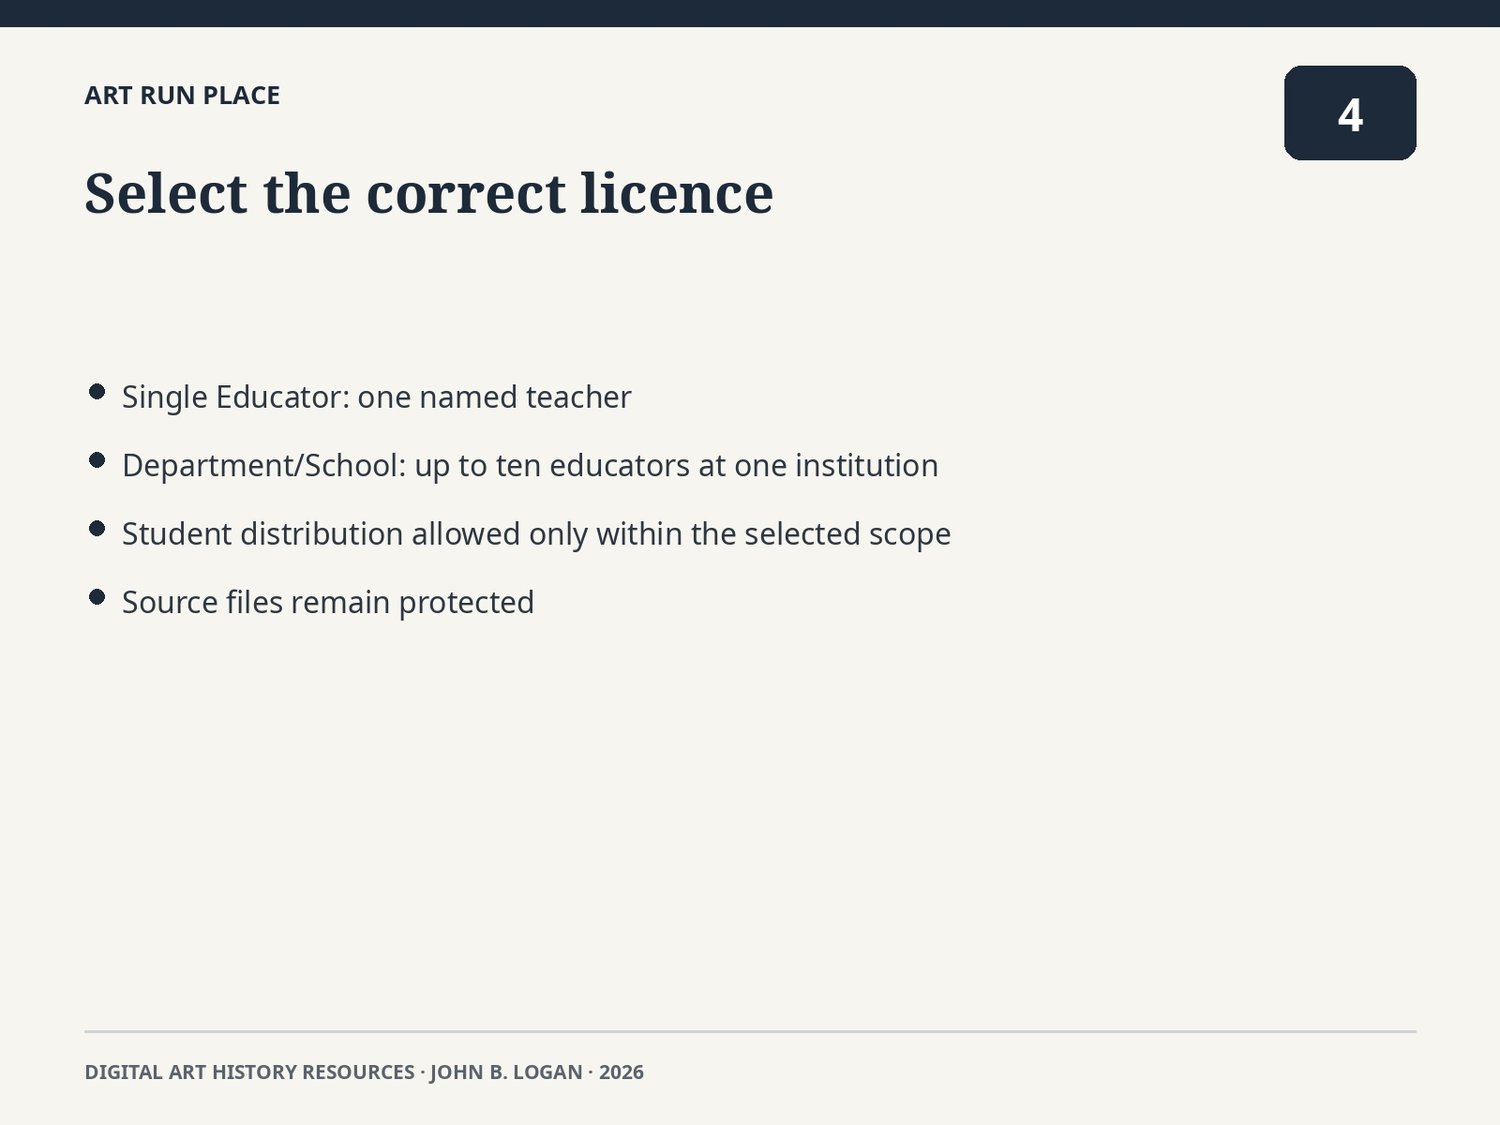Click the 'one named teacher' phrase
This screenshot has height=1125, width=1500.
point(494,397)
